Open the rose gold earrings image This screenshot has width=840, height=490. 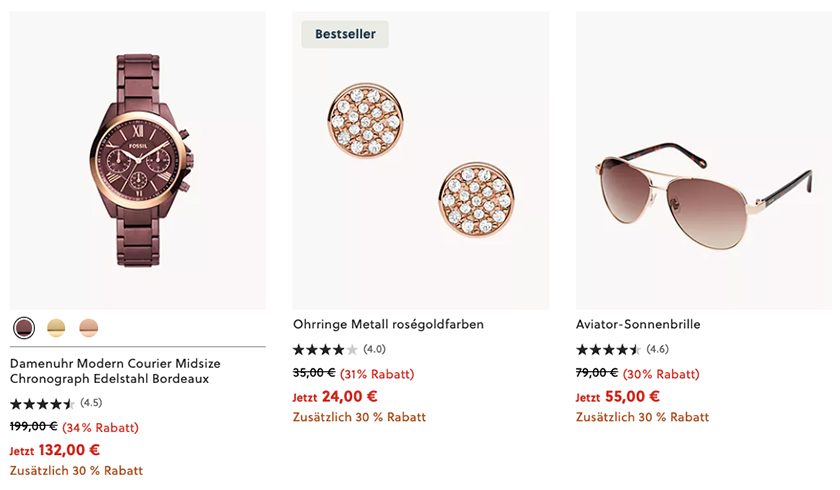pos(421,160)
